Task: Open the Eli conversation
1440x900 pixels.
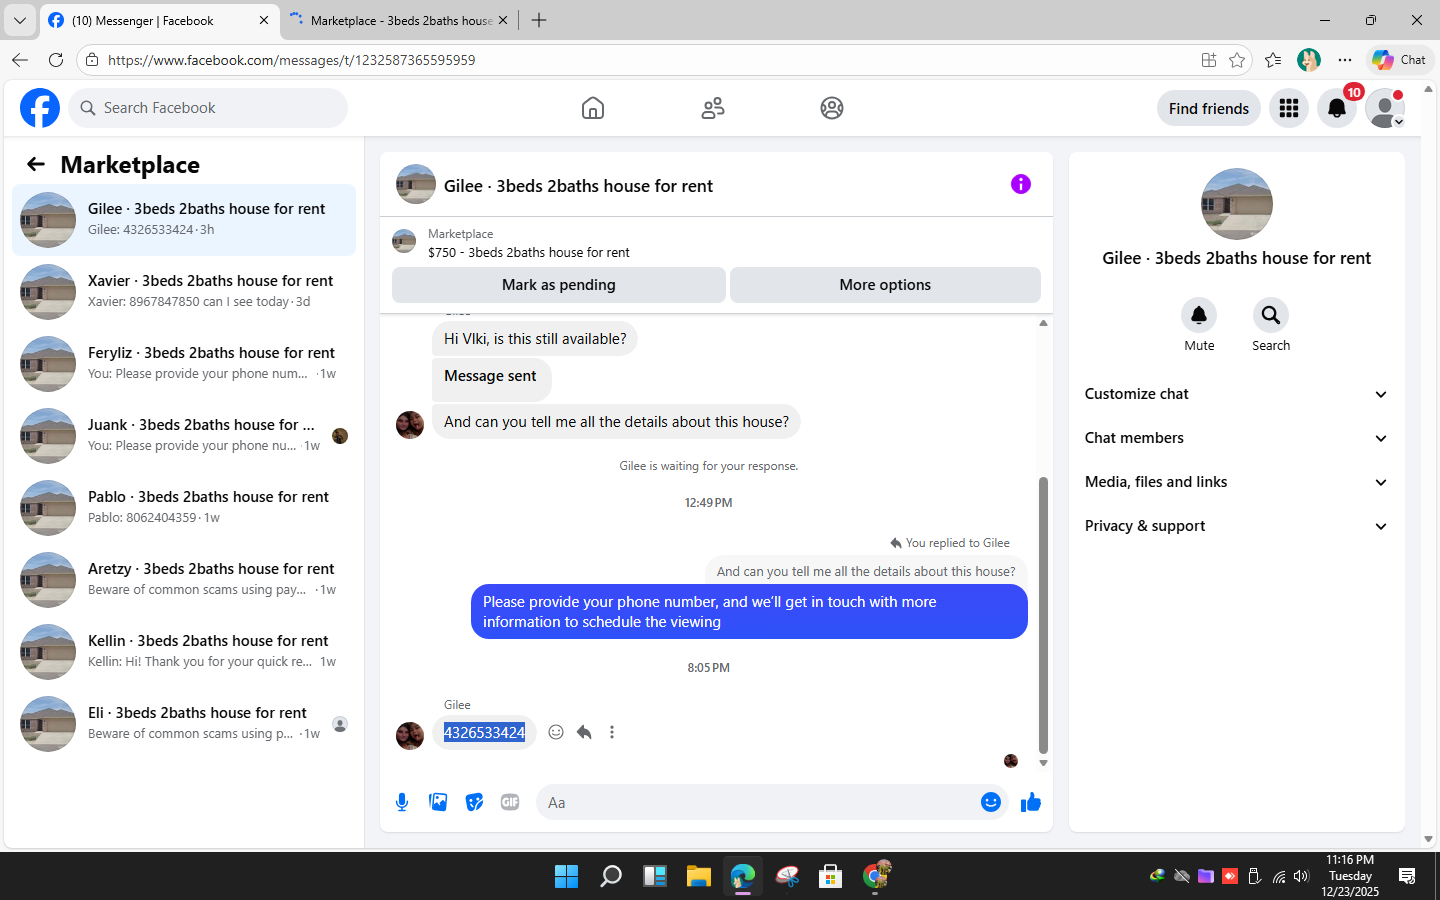Action: (x=184, y=724)
